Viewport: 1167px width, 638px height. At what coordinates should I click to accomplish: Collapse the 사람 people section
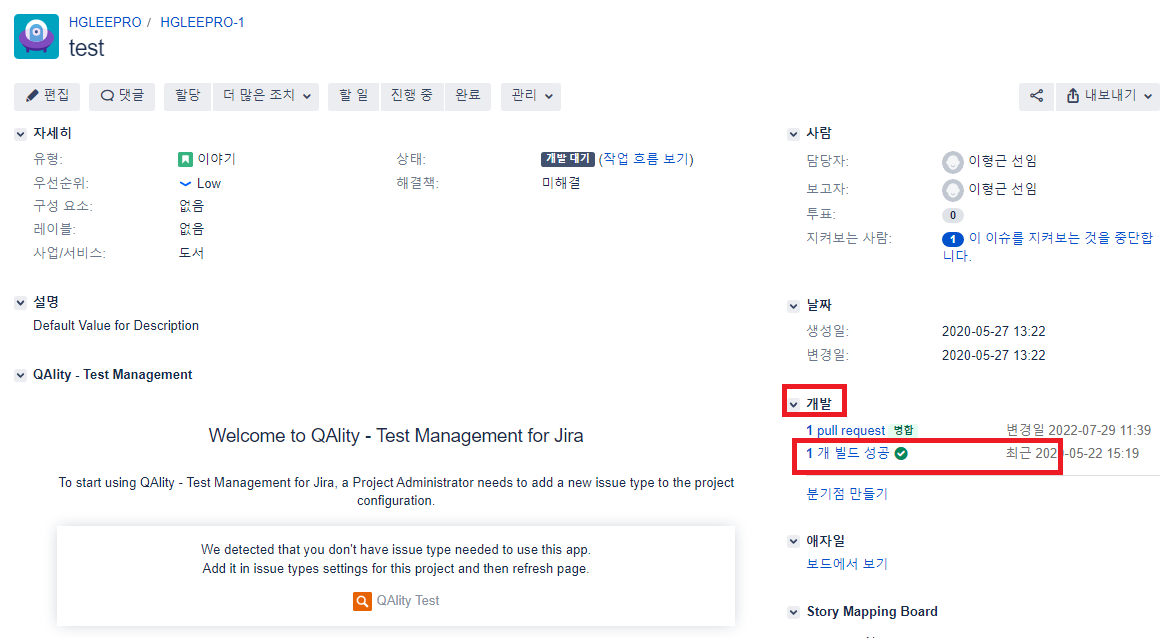793,134
